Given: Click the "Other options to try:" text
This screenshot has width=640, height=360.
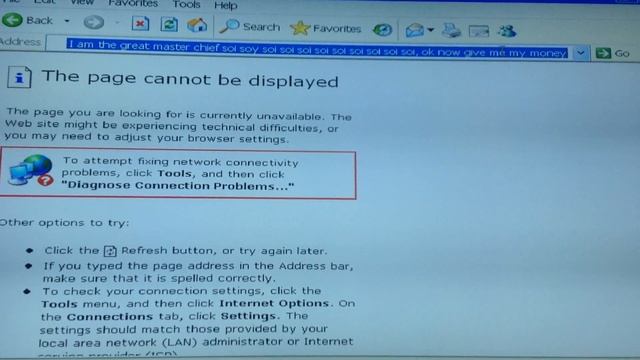Looking at the screenshot, I should click(64, 222).
